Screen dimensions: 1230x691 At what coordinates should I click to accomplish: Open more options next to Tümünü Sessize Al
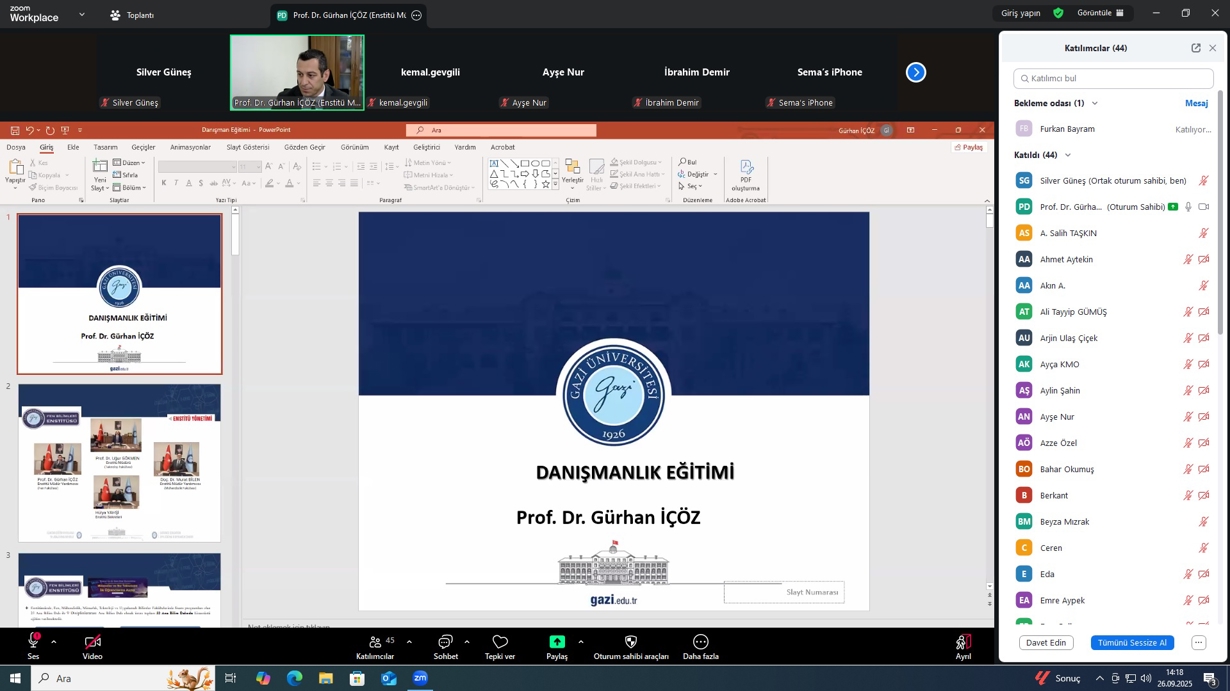point(1198,643)
